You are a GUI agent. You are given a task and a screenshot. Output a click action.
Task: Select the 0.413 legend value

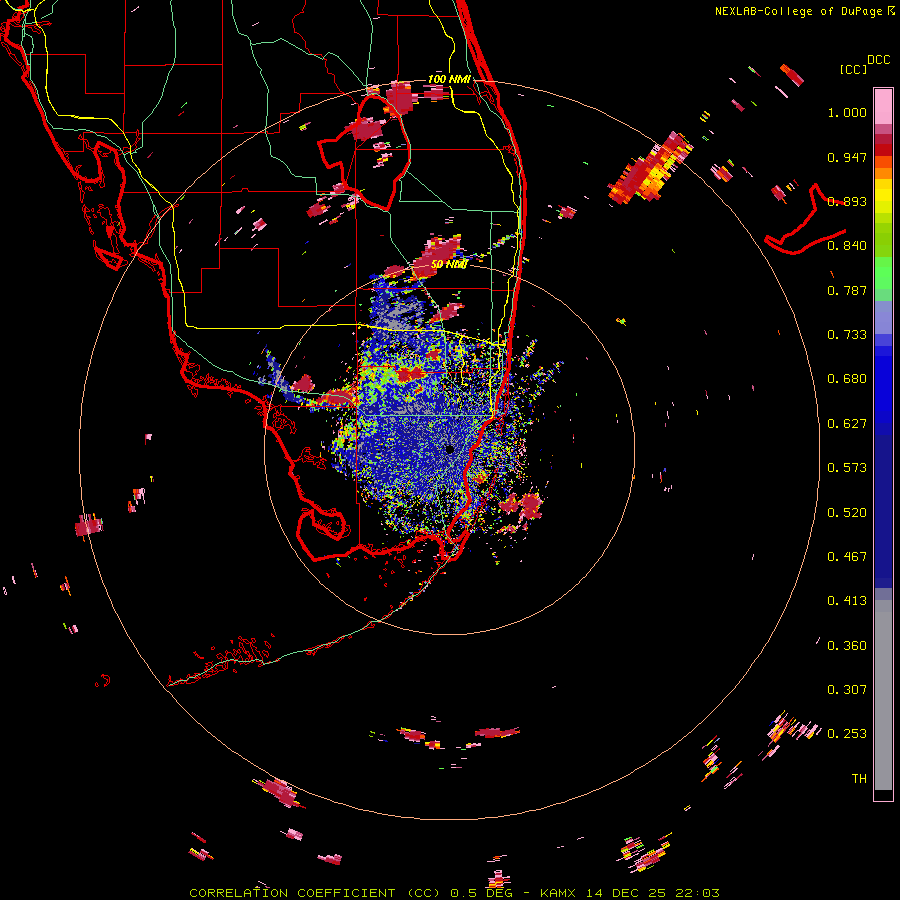point(847,601)
